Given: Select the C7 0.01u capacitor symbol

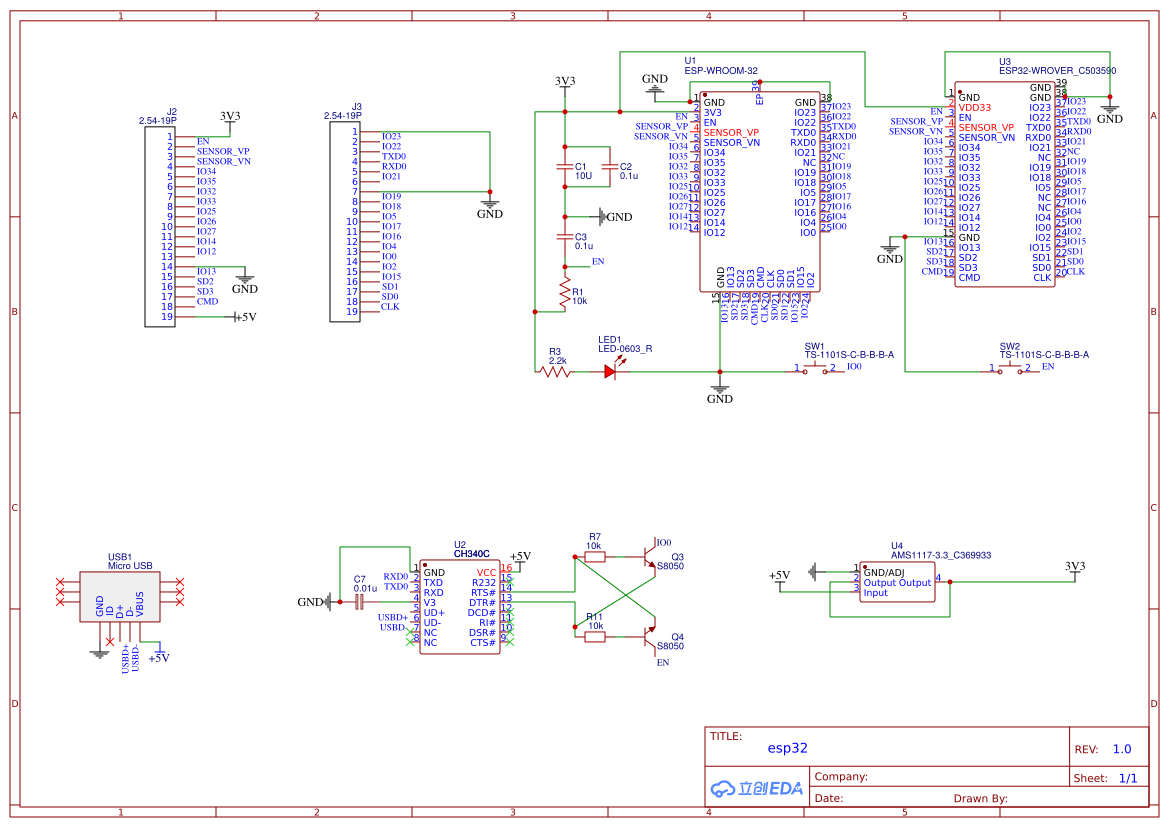Looking at the screenshot, I should coord(360,602).
